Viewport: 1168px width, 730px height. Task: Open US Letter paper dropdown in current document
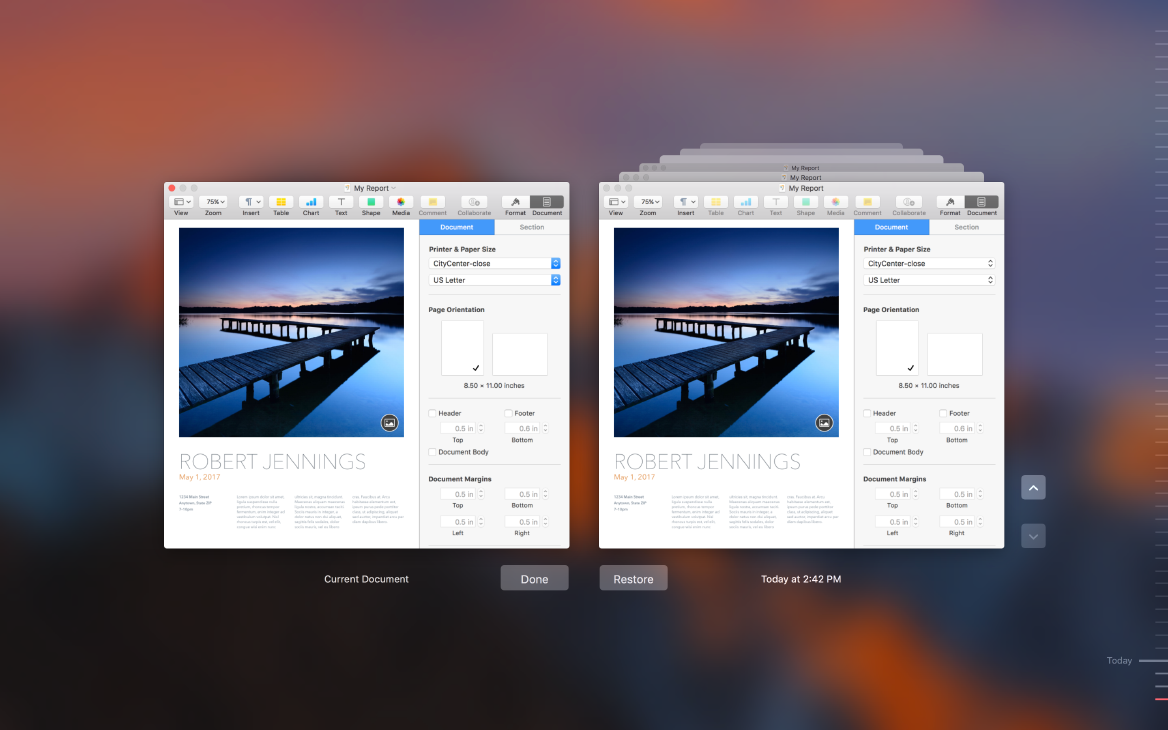(x=495, y=280)
